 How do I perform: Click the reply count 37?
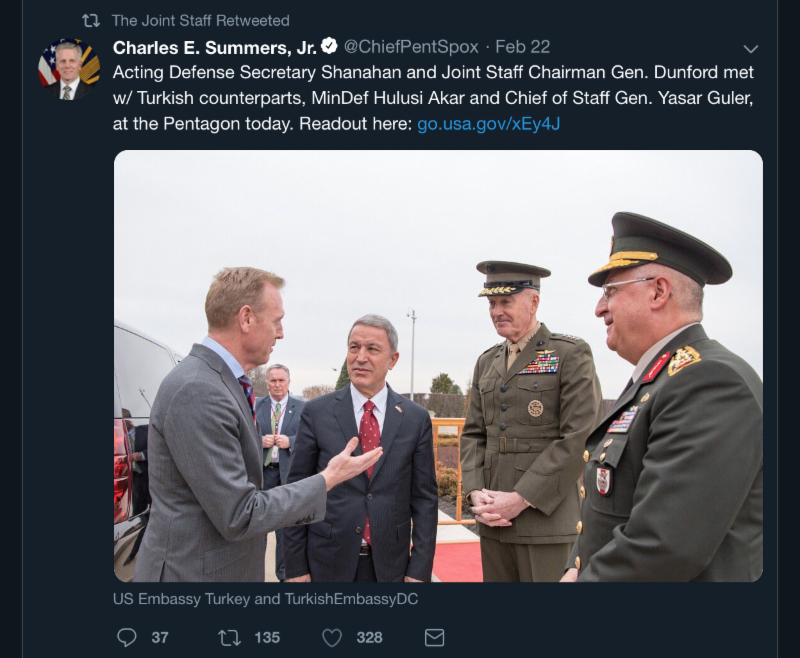point(160,637)
